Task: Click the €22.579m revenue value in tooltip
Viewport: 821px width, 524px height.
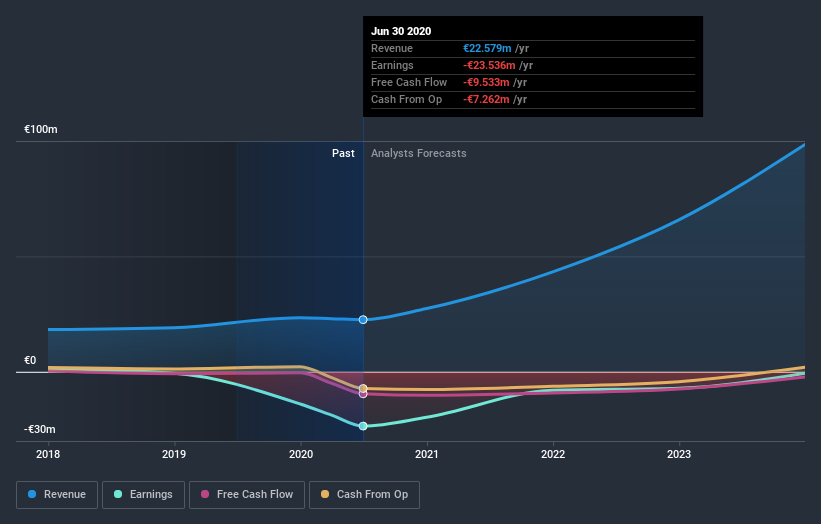Action: tap(487, 48)
